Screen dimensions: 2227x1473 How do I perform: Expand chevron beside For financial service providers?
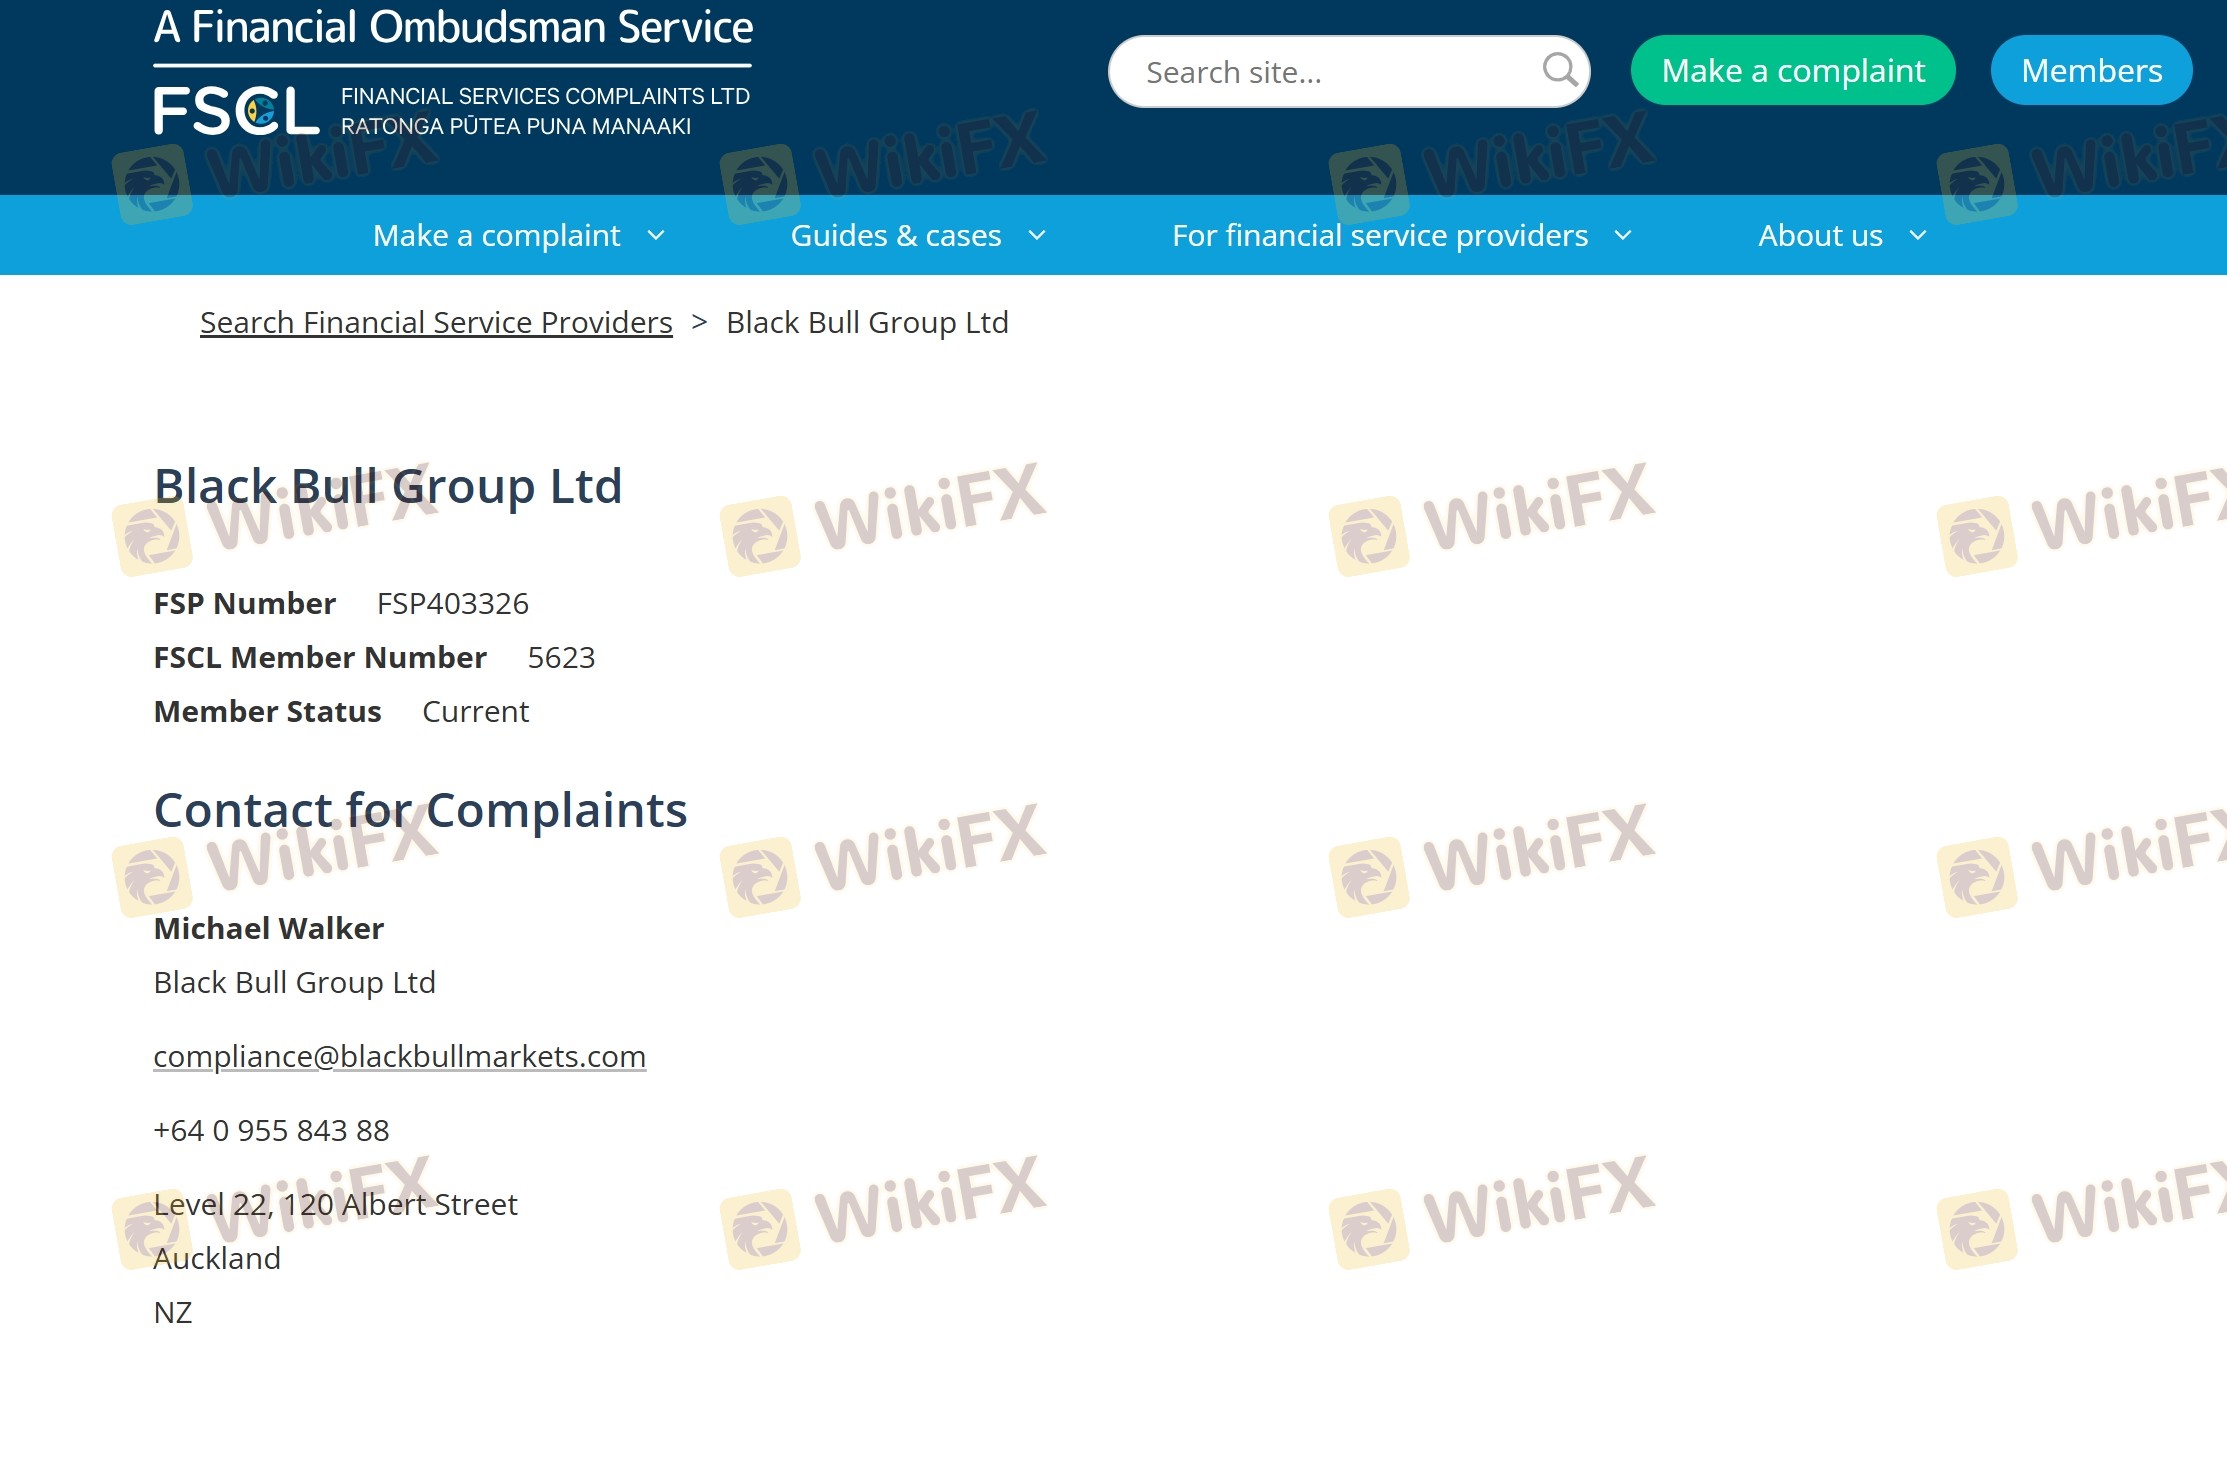(1623, 236)
